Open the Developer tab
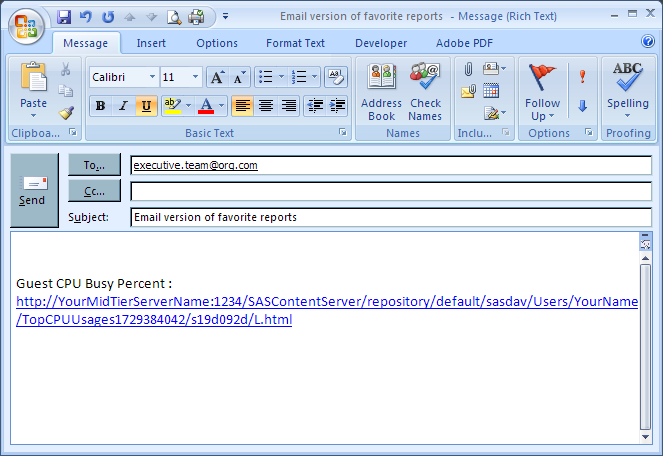665x456 pixels. point(381,43)
